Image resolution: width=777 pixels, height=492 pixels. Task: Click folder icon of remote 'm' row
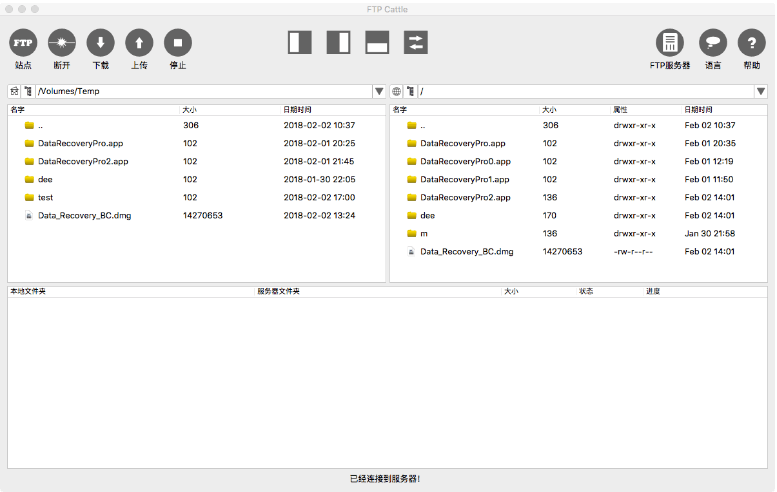coord(411,233)
